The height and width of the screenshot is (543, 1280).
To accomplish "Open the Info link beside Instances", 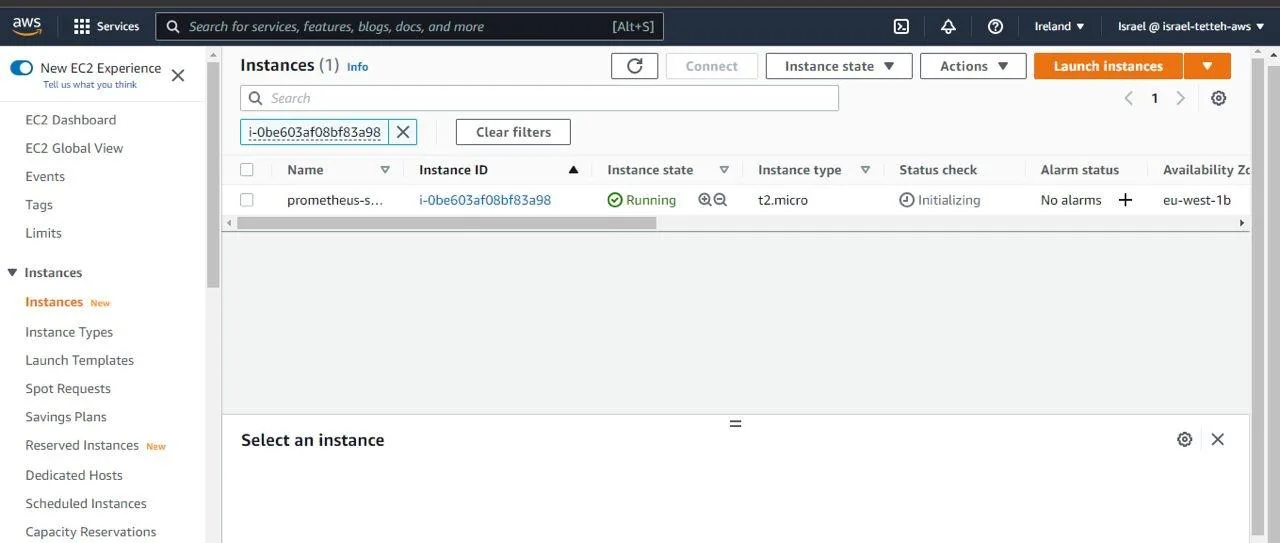I will coord(357,67).
